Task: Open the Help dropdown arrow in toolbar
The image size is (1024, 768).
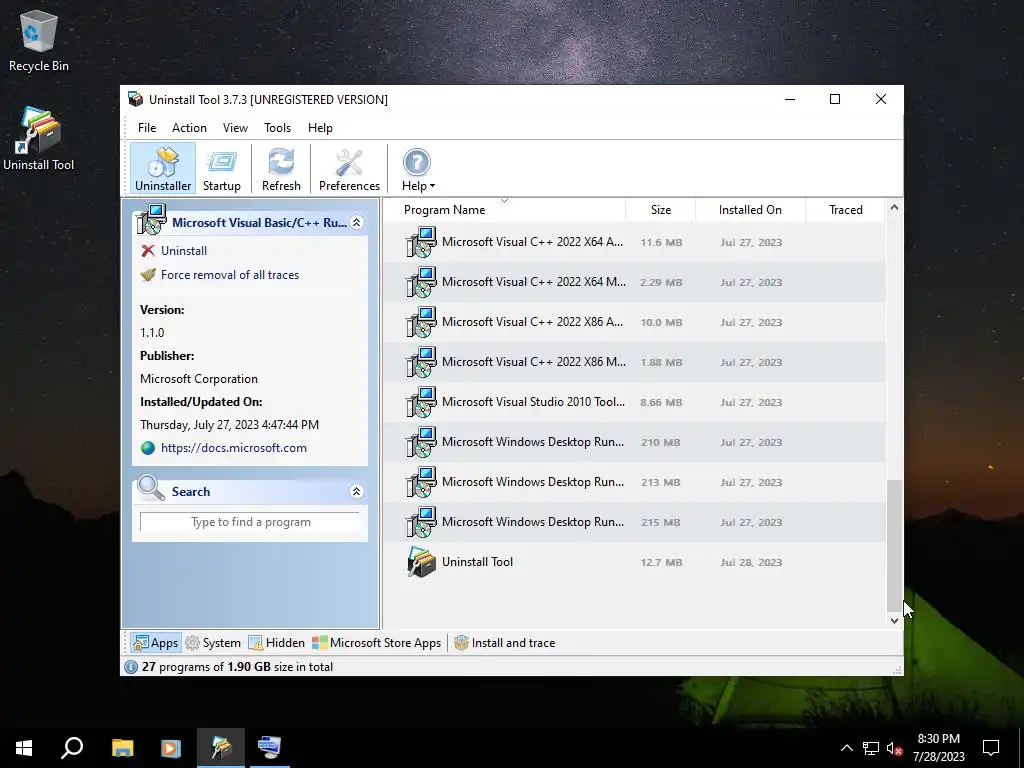Action: pos(432,186)
